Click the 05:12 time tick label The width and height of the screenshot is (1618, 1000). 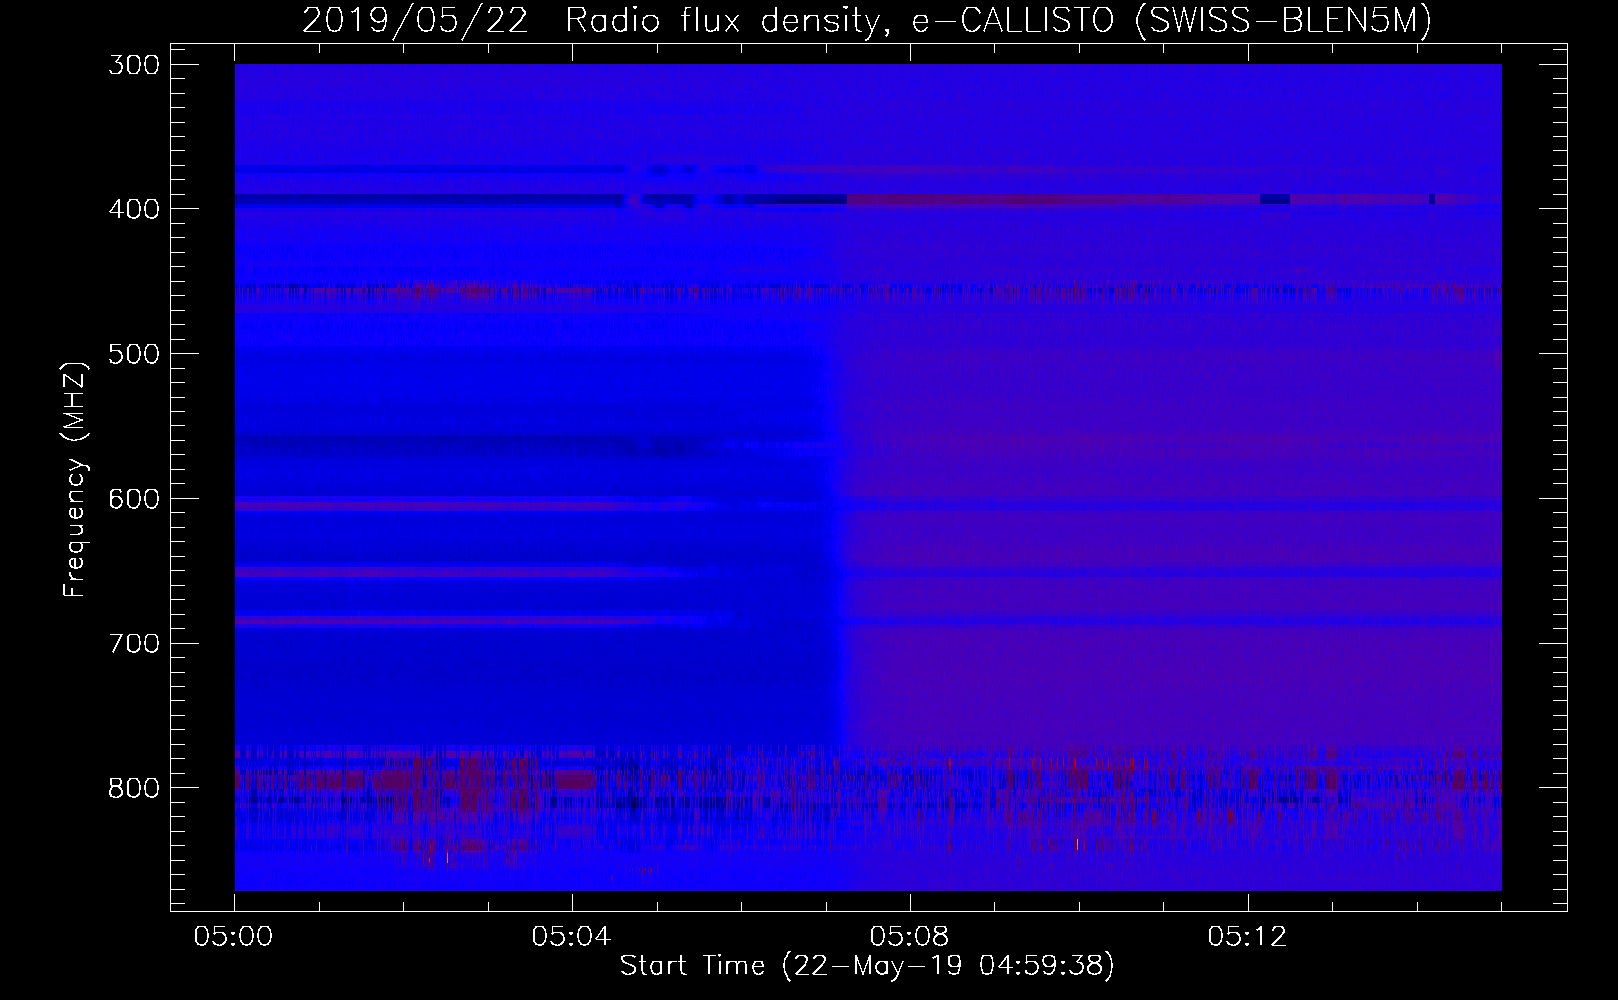1247,937
